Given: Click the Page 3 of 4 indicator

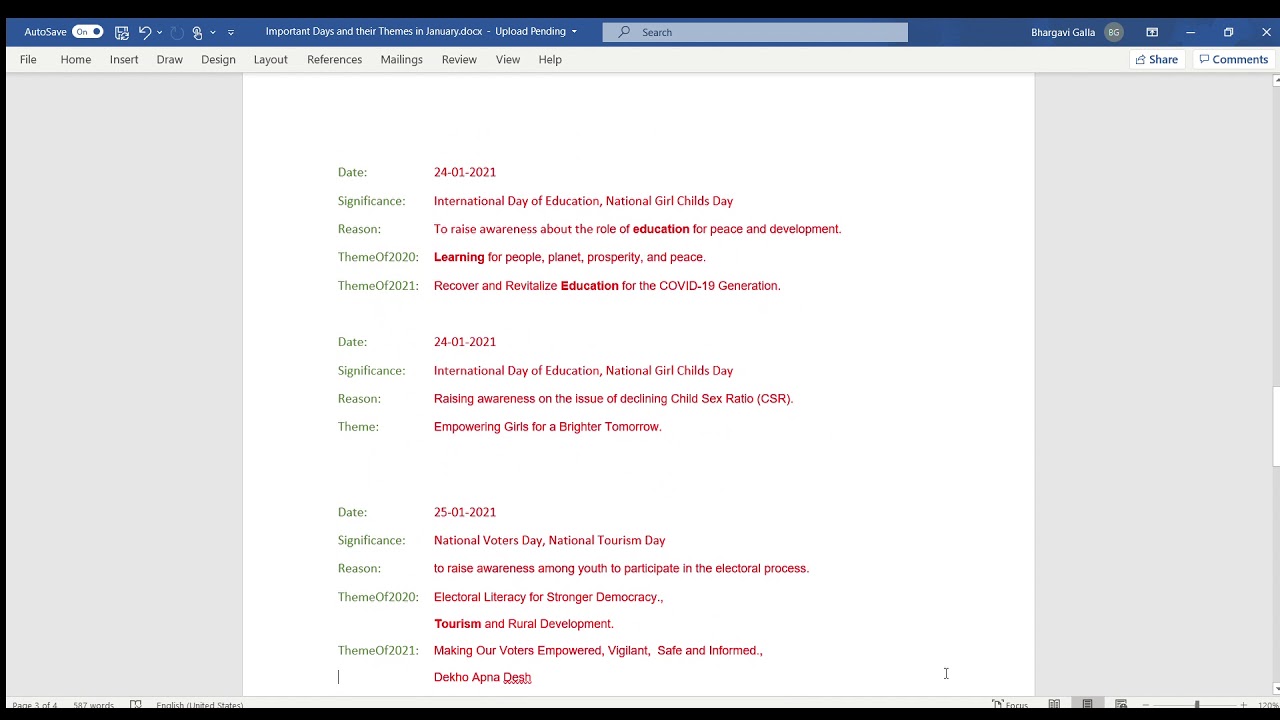Looking at the screenshot, I should coord(35,705).
